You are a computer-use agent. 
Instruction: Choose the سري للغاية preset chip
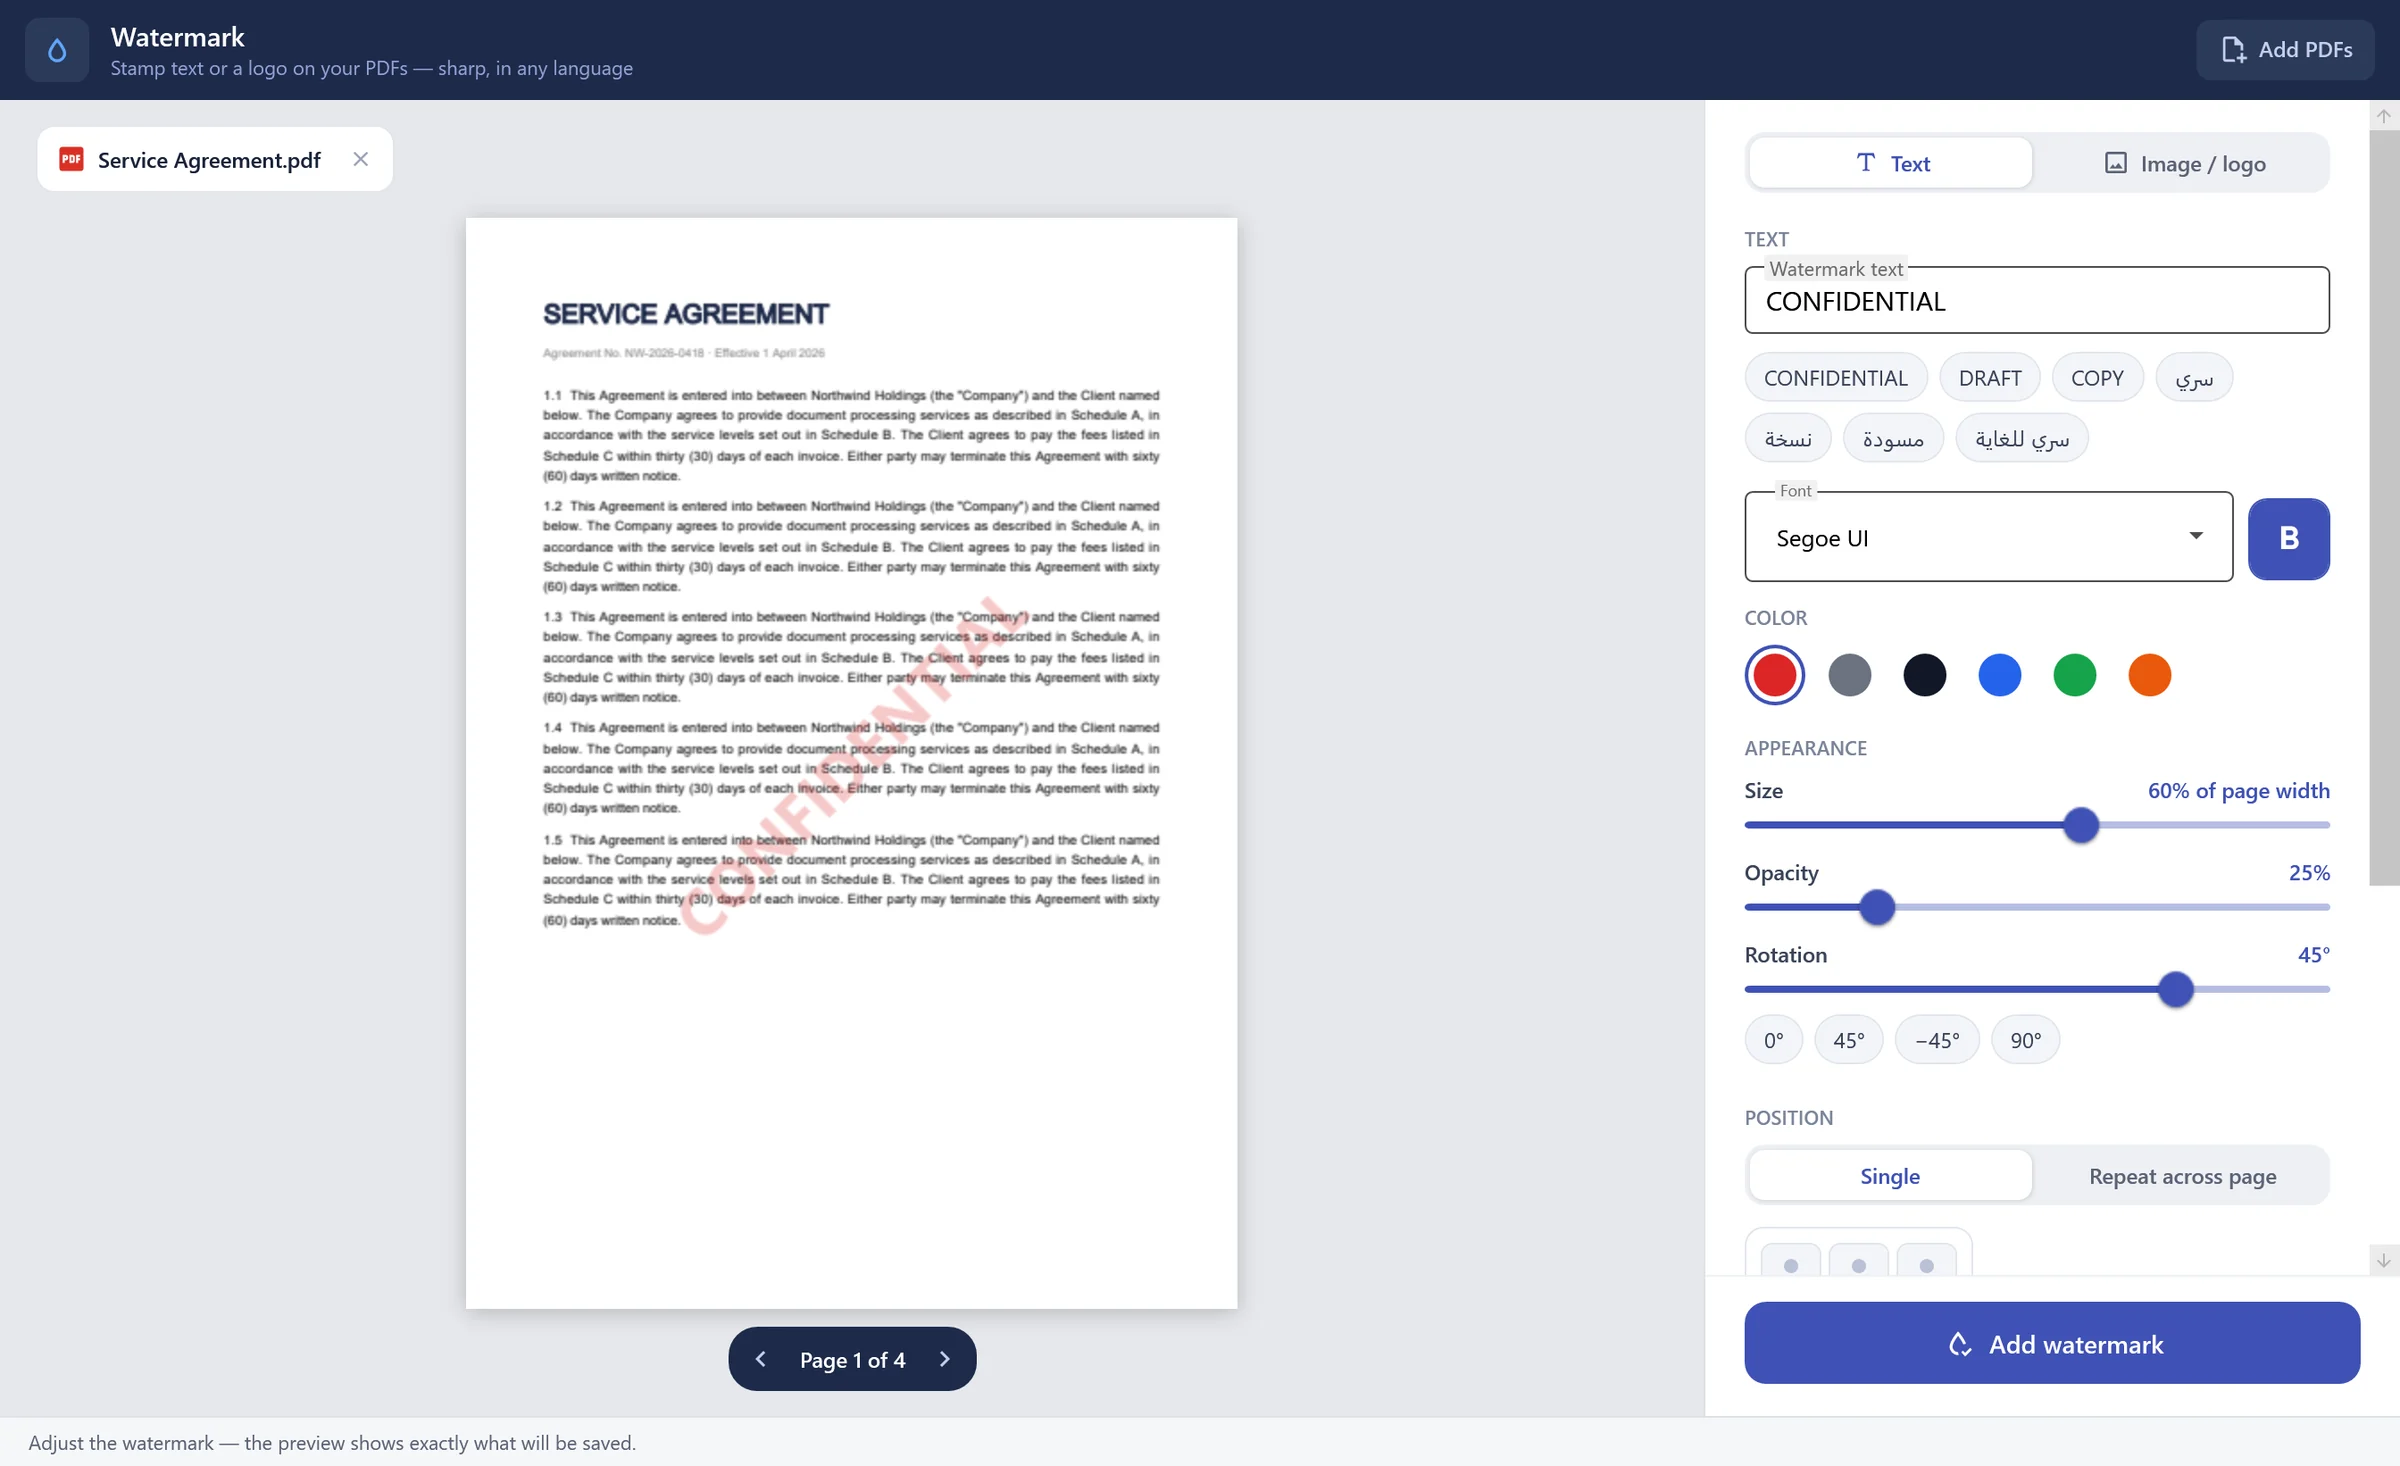click(2022, 438)
